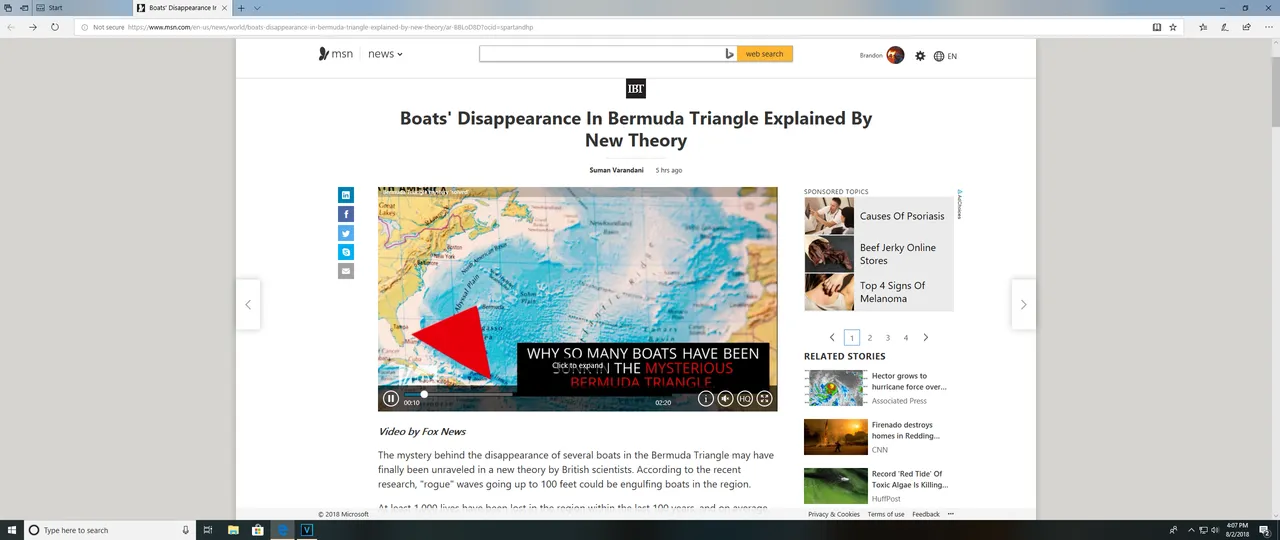Expand the news section dropdown

385,54
